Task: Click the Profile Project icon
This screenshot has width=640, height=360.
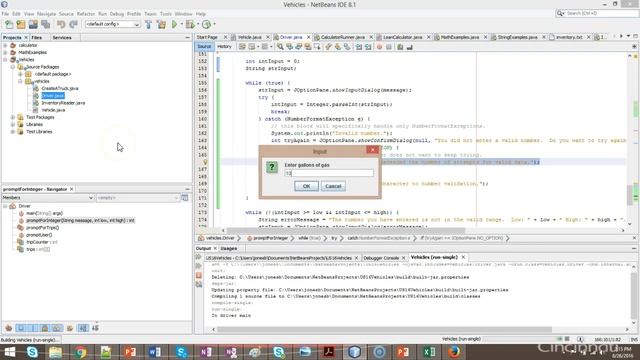Action: 206,24
